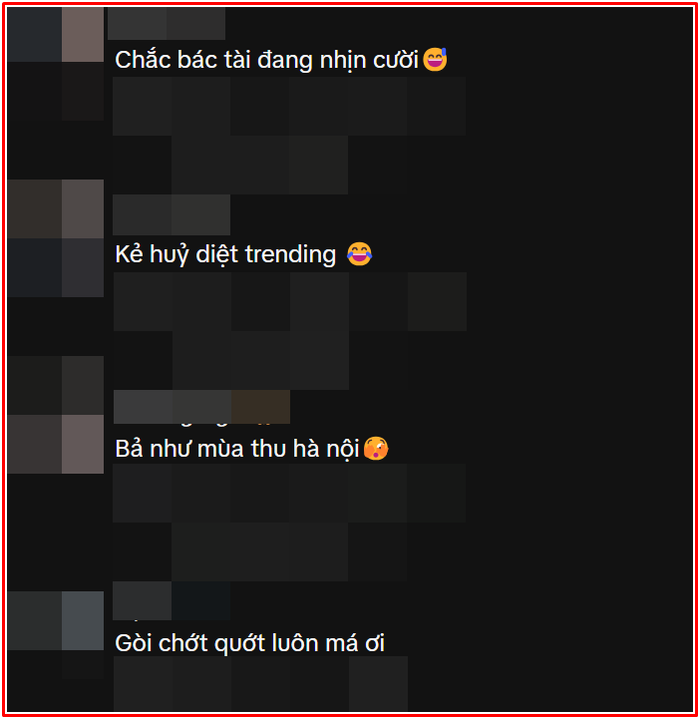The image size is (700, 719).
Task: Open avatar beside "Gòi chớt quớt luôn má ơi"
Action: tap(55, 620)
